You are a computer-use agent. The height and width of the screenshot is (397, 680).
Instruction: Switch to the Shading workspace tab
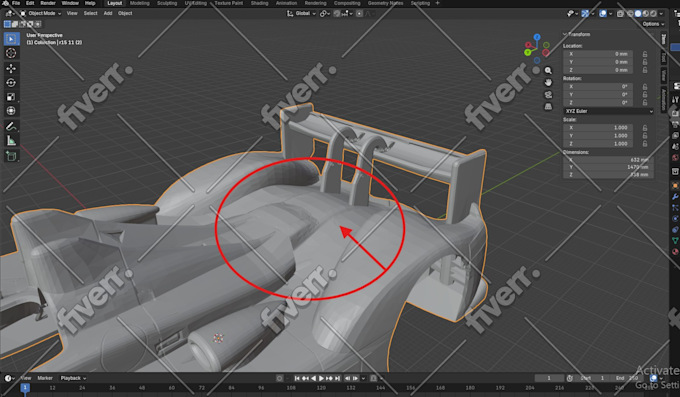click(x=259, y=3)
